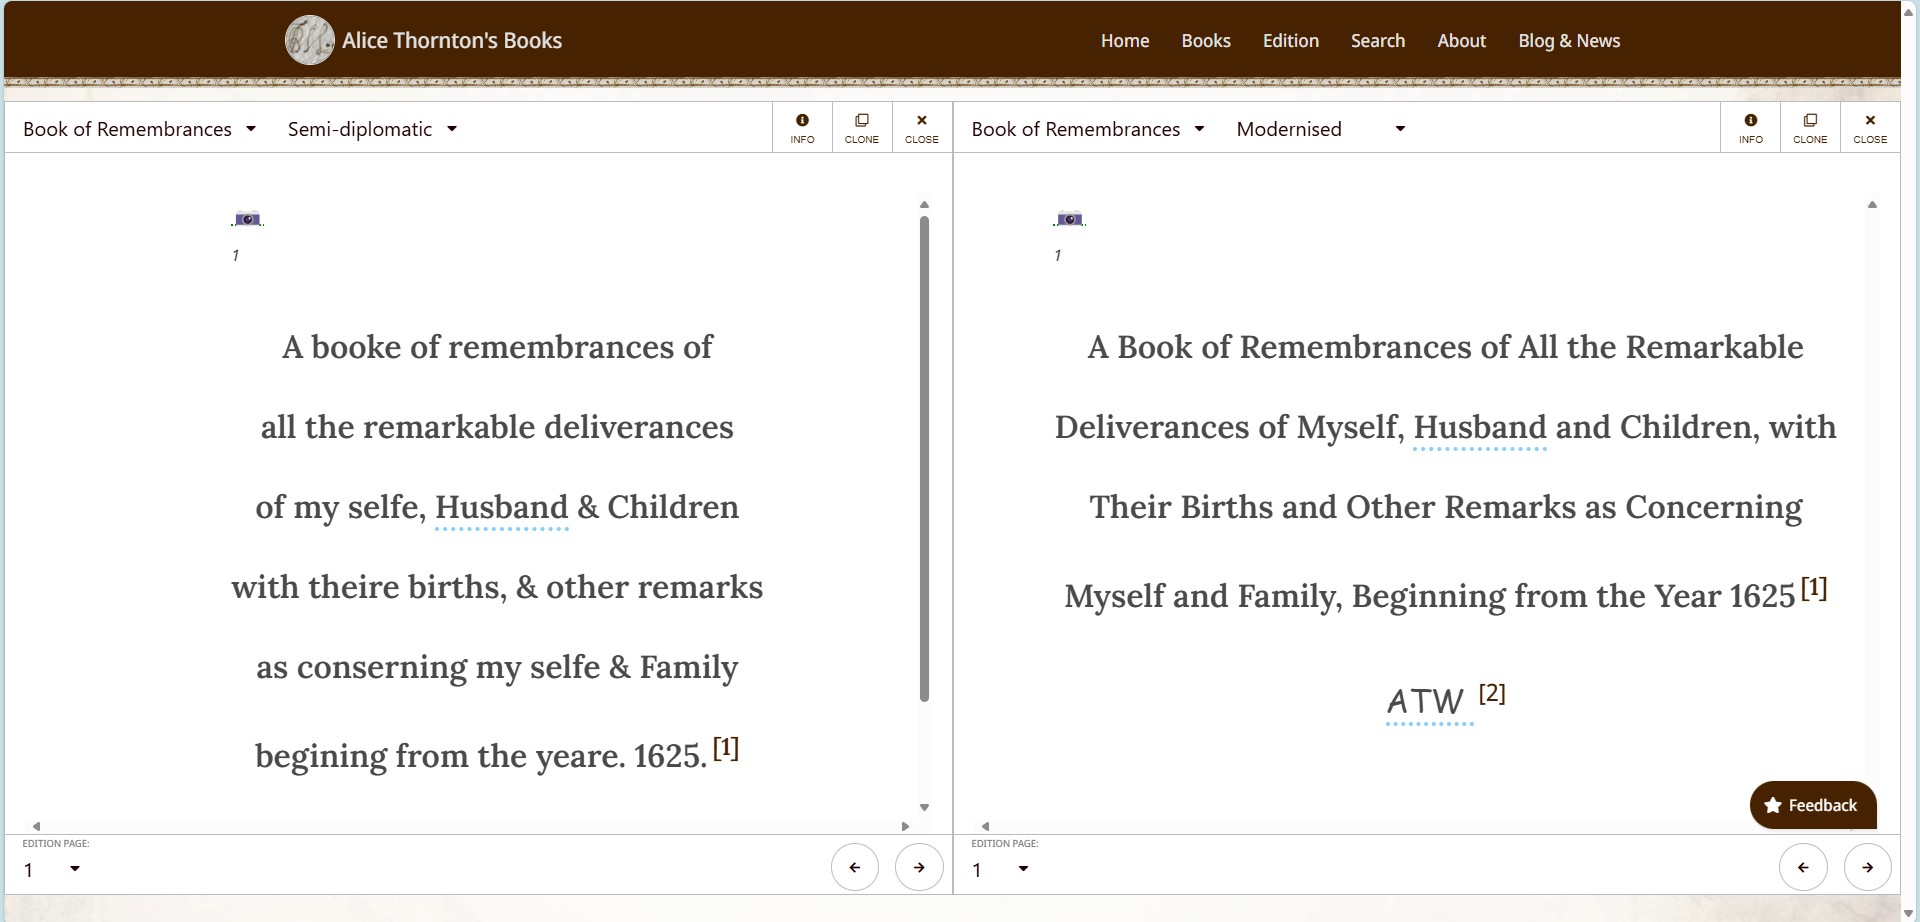Screen dimensions: 1920x922
Task: Open the Feedback button
Action: (x=1812, y=805)
